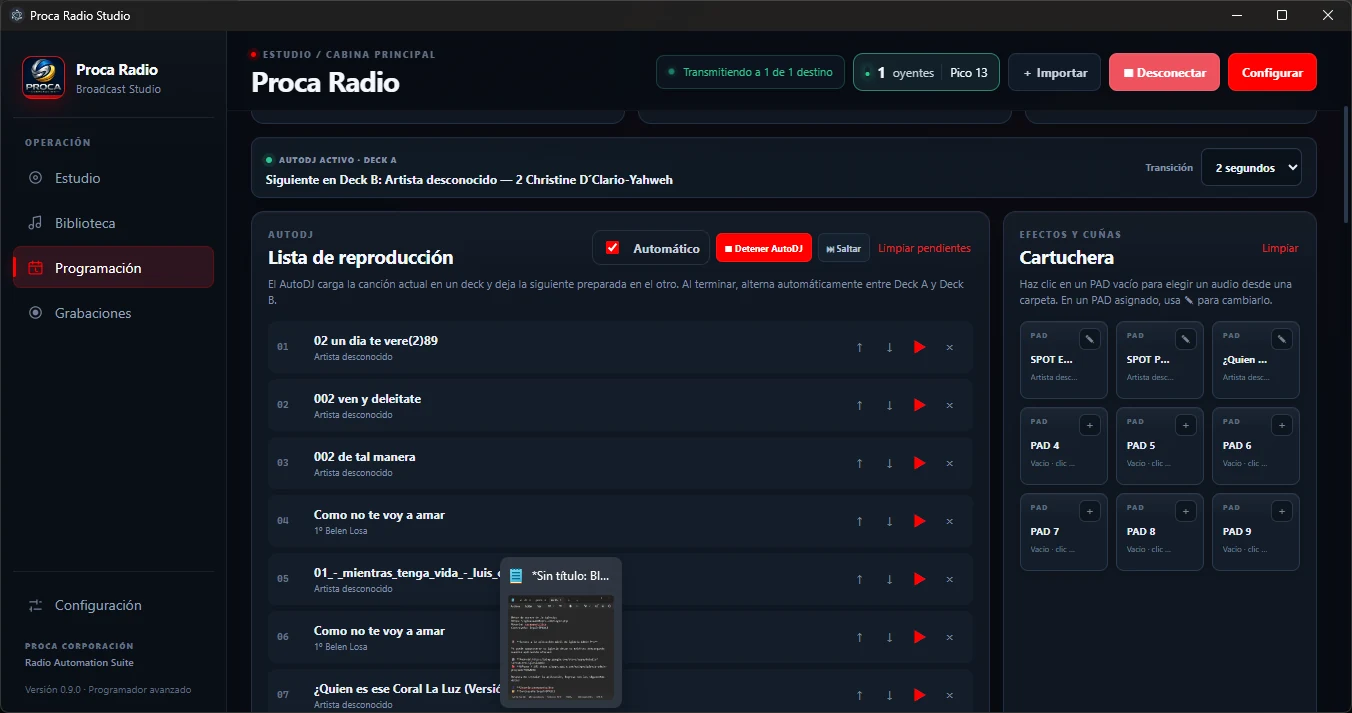Move up track 04 Como no te voy a amar
The width and height of the screenshot is (1352, 713).
(860, 521)
